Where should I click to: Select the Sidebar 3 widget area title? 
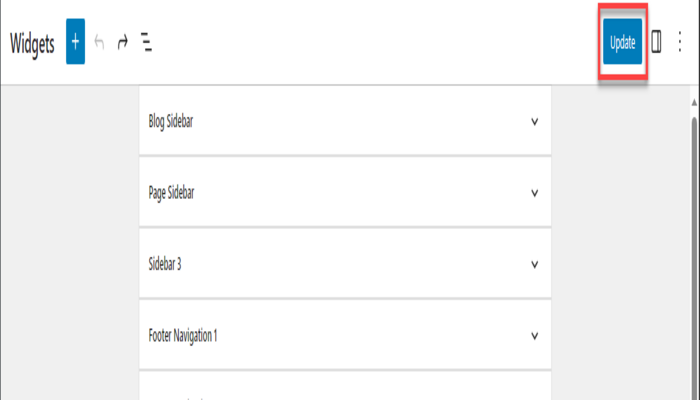pyautogui.click(x=165, y=265)
